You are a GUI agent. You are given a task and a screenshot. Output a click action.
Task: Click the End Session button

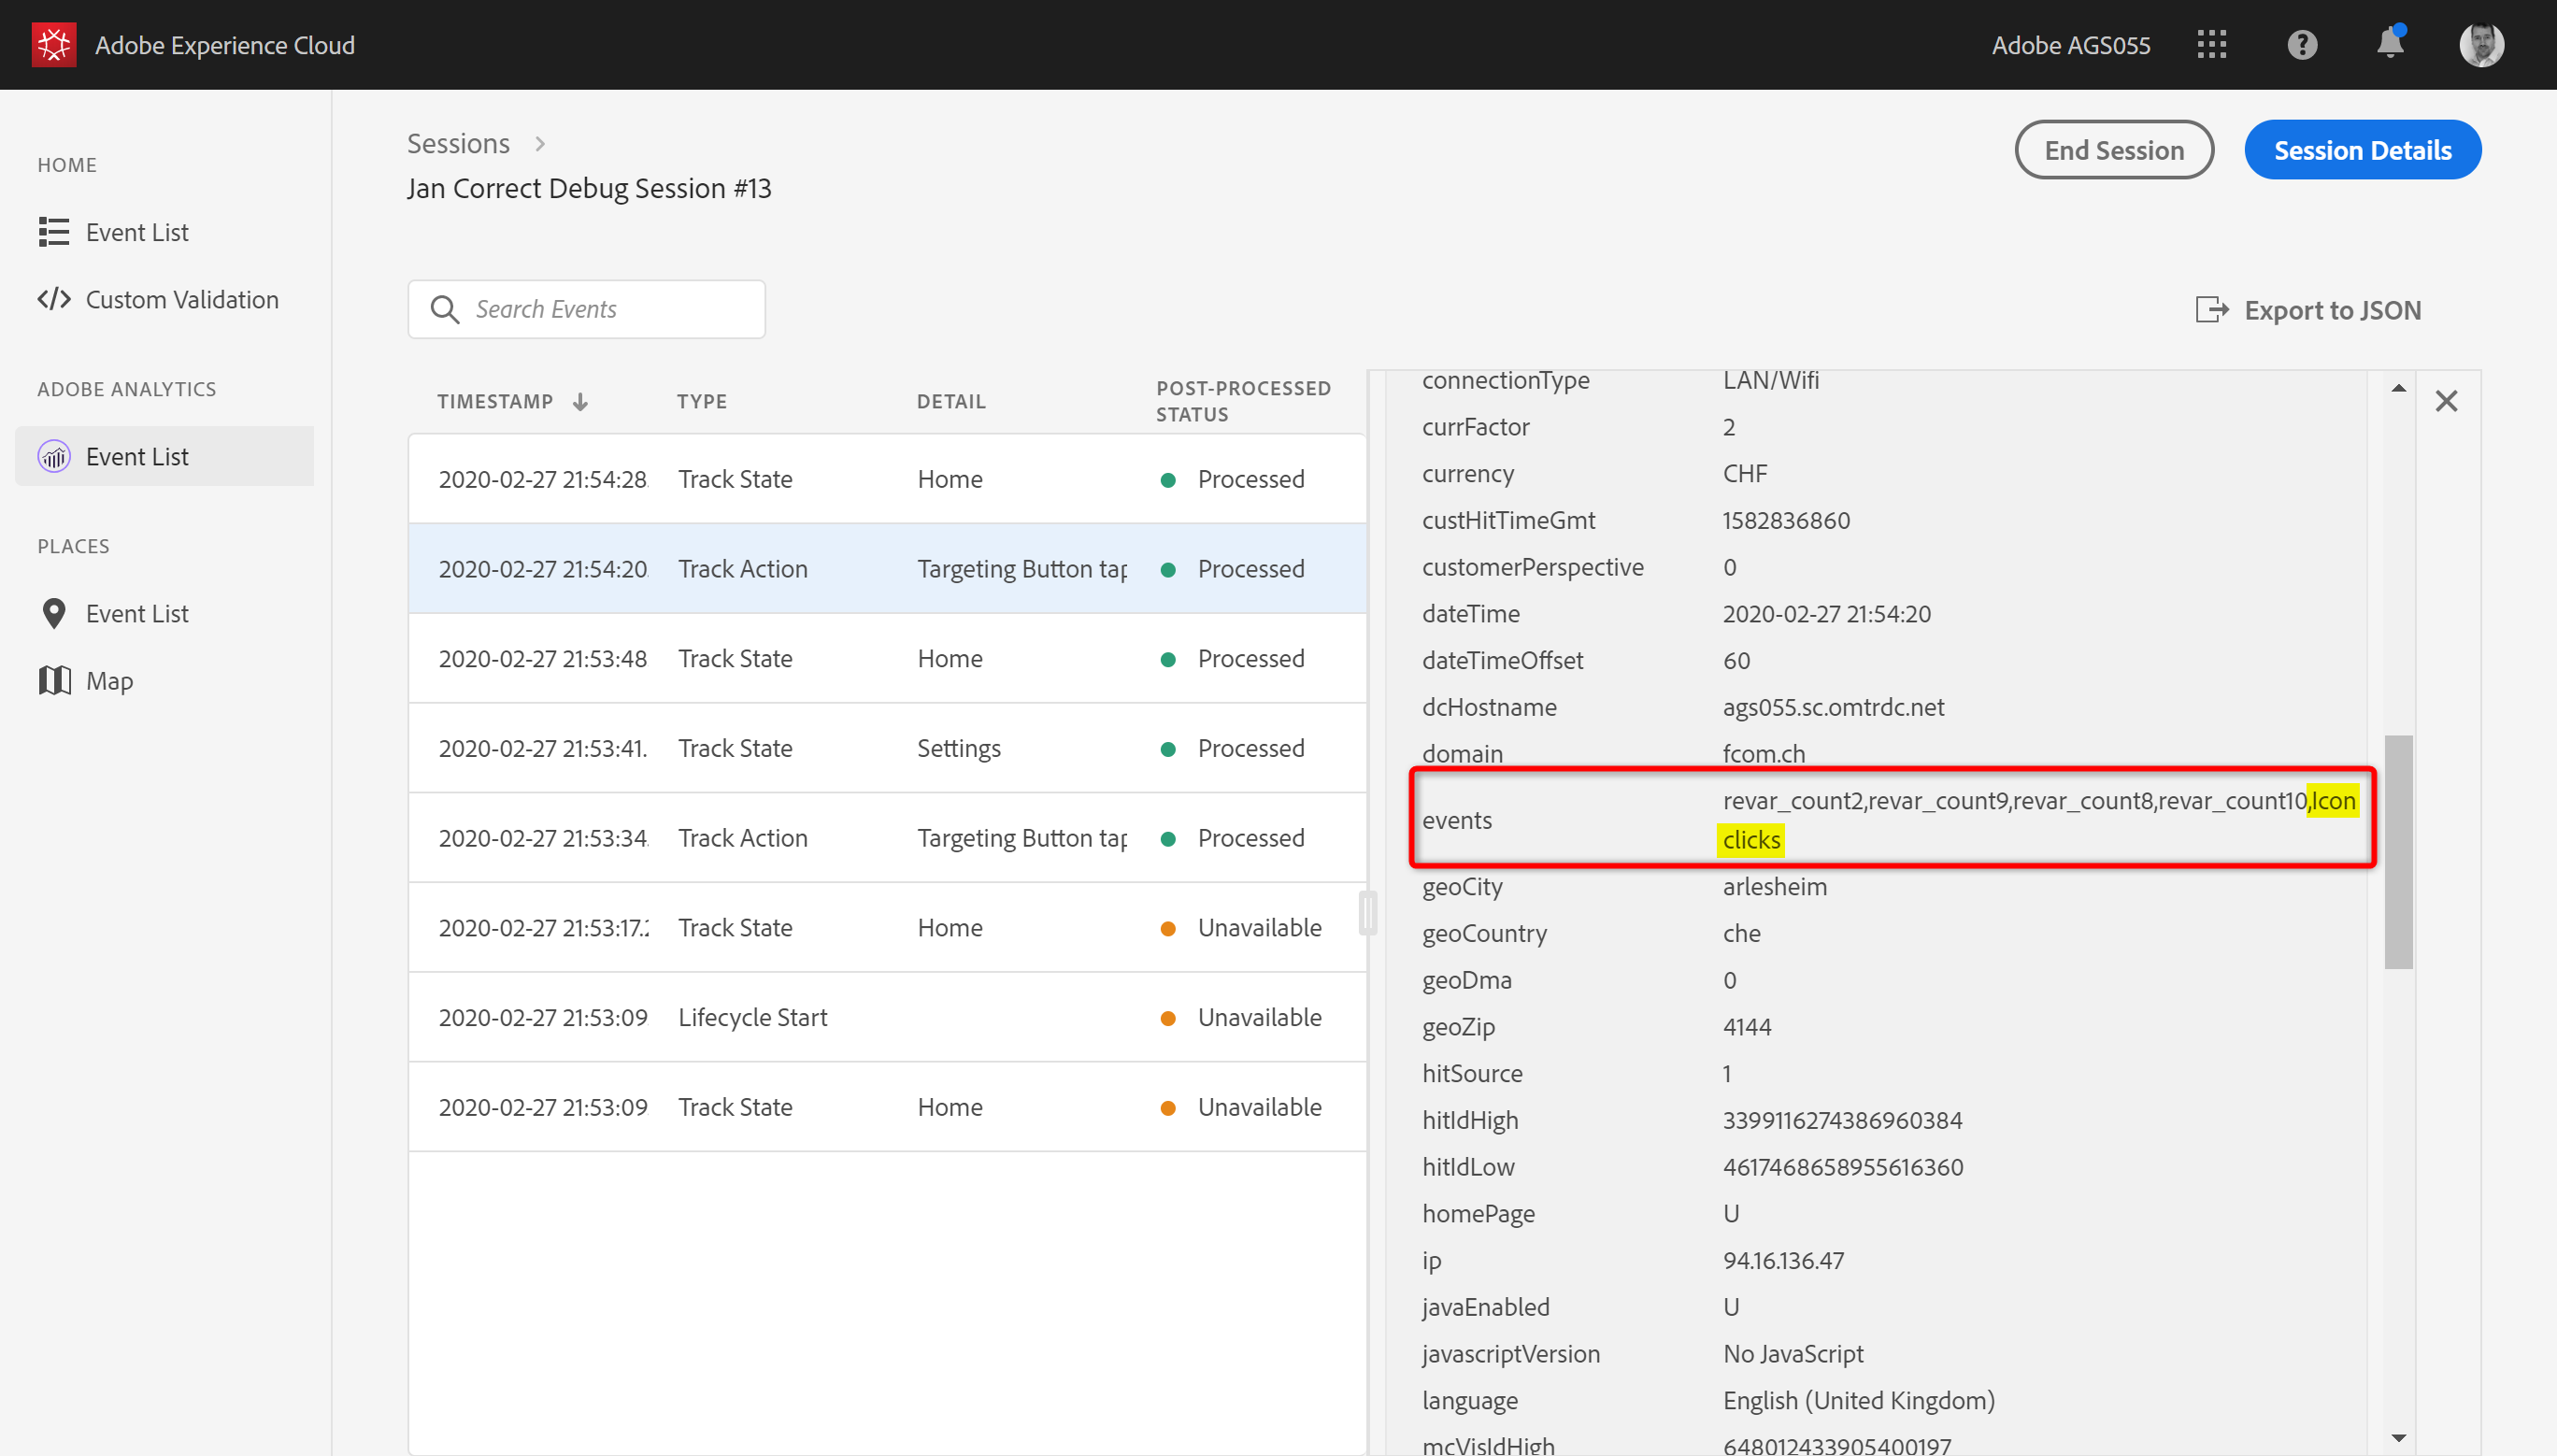tap(2113, 150)
